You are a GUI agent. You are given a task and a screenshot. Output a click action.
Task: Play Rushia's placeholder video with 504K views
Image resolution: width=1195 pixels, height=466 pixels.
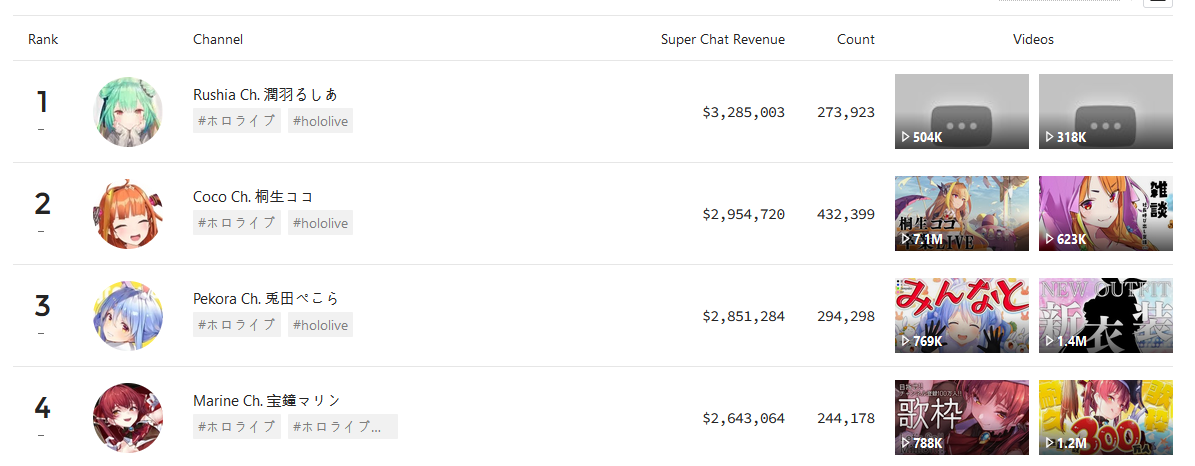(x=961, y=111)
